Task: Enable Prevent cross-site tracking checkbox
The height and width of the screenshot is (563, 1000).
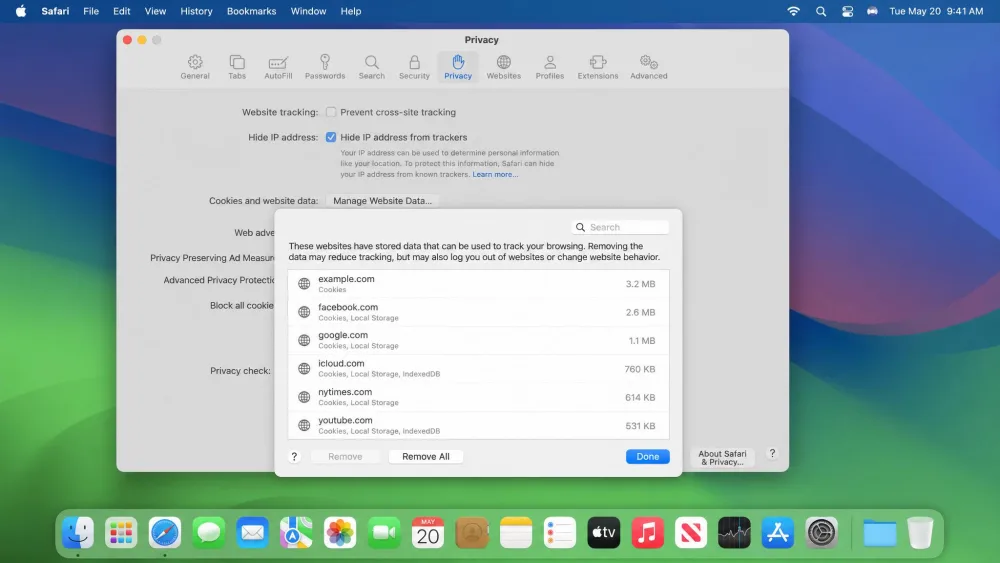Action: click(x=330, y=112)
